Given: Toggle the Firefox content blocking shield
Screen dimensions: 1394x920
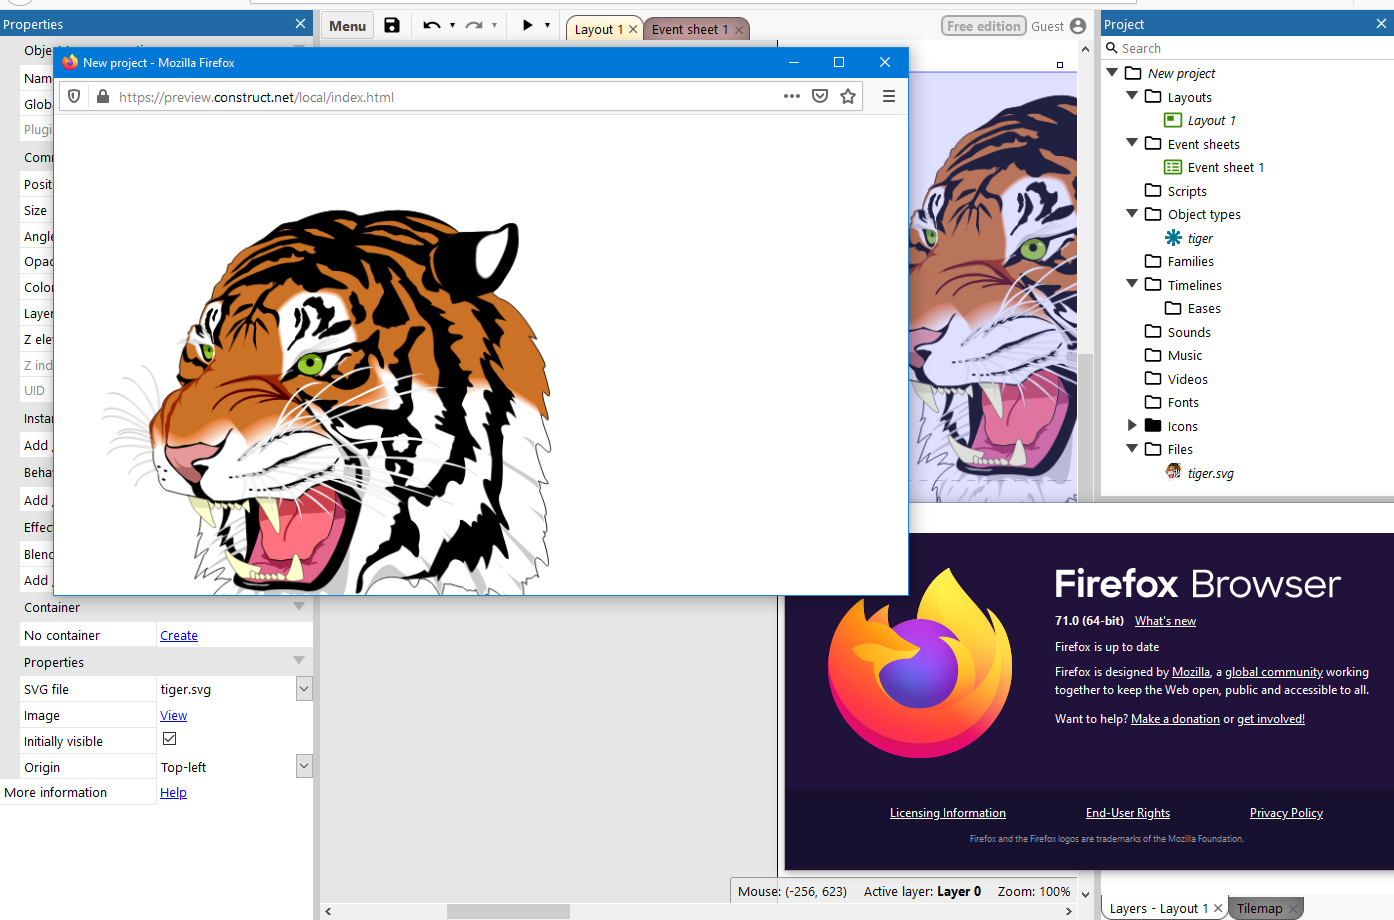Looking at the screenshot, I should [73, 96].
